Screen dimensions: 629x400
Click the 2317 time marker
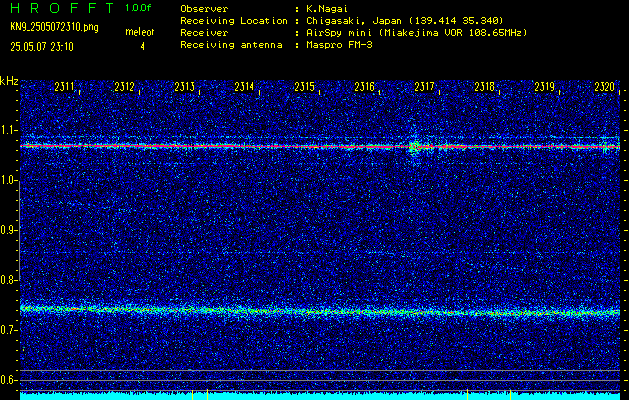(x=424, y=87)
